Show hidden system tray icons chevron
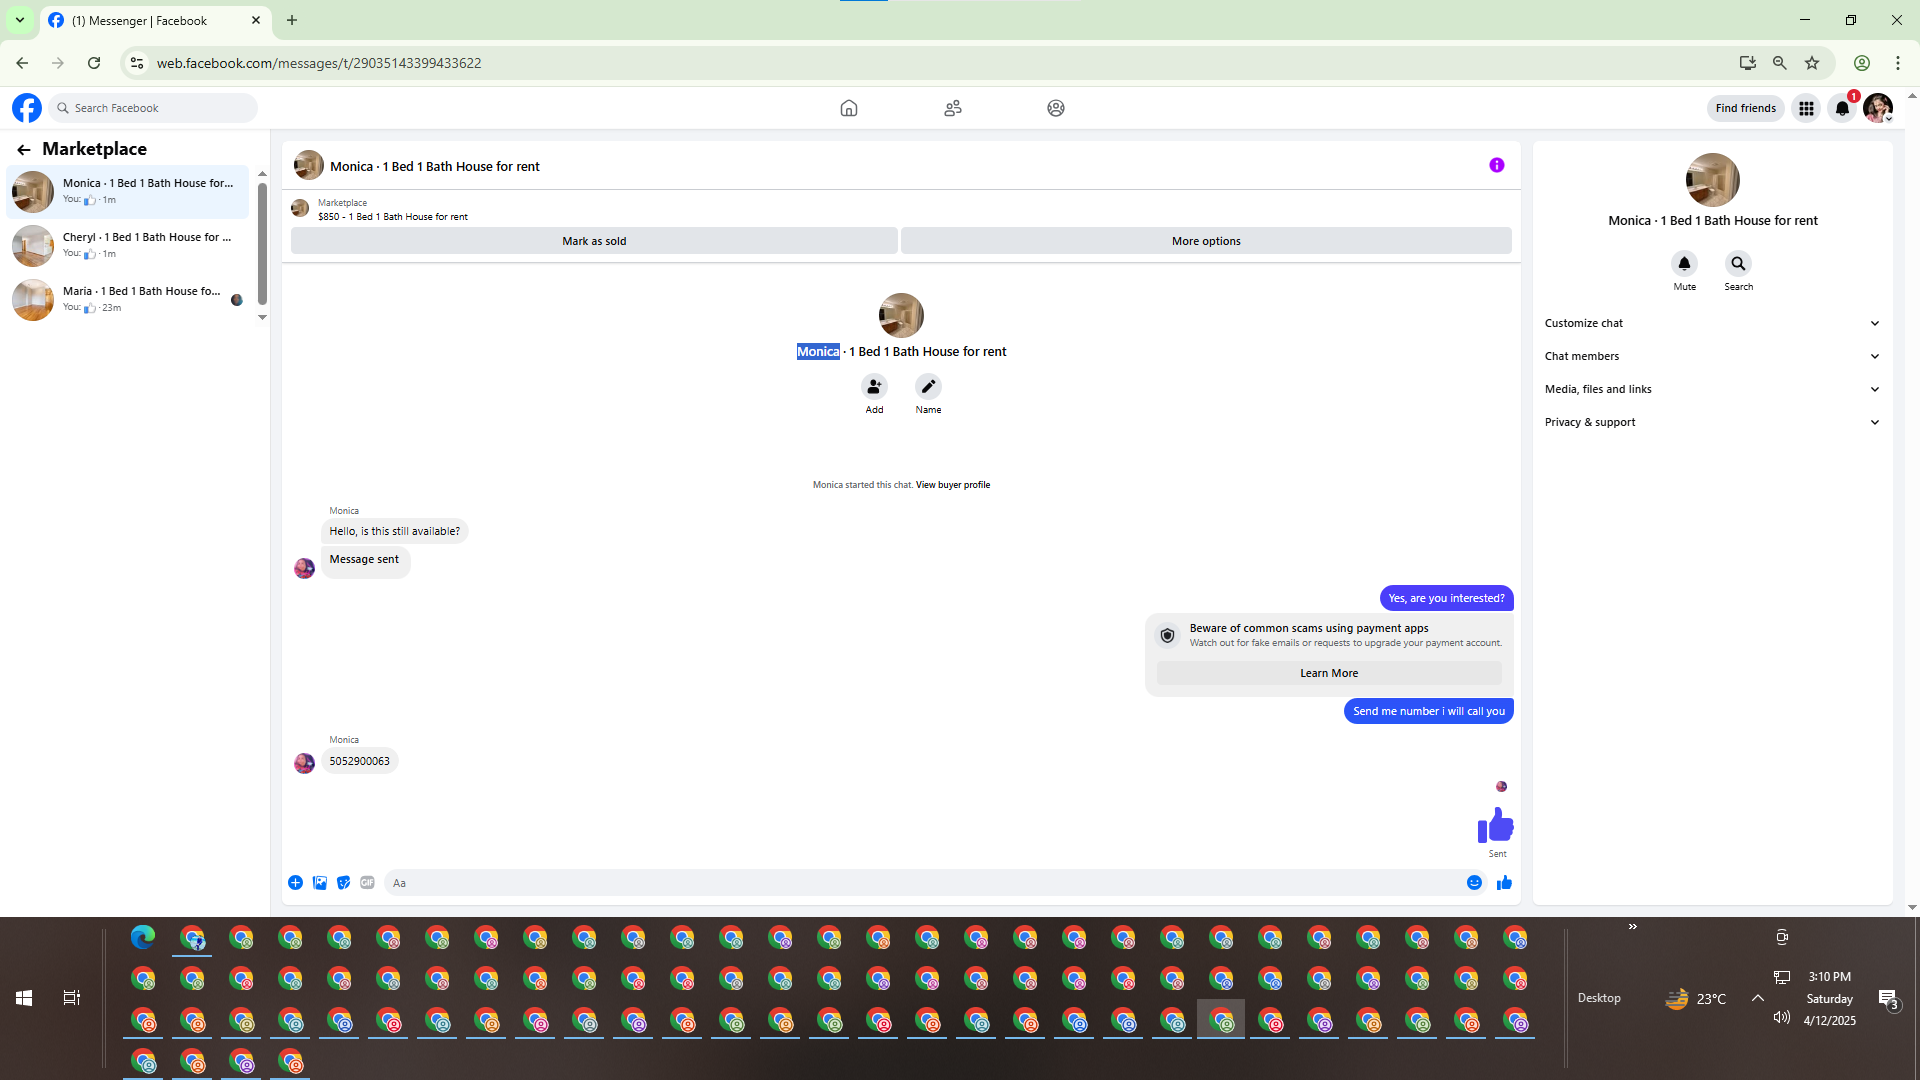The image size is (1920, 1080). tap(1758, 998)
